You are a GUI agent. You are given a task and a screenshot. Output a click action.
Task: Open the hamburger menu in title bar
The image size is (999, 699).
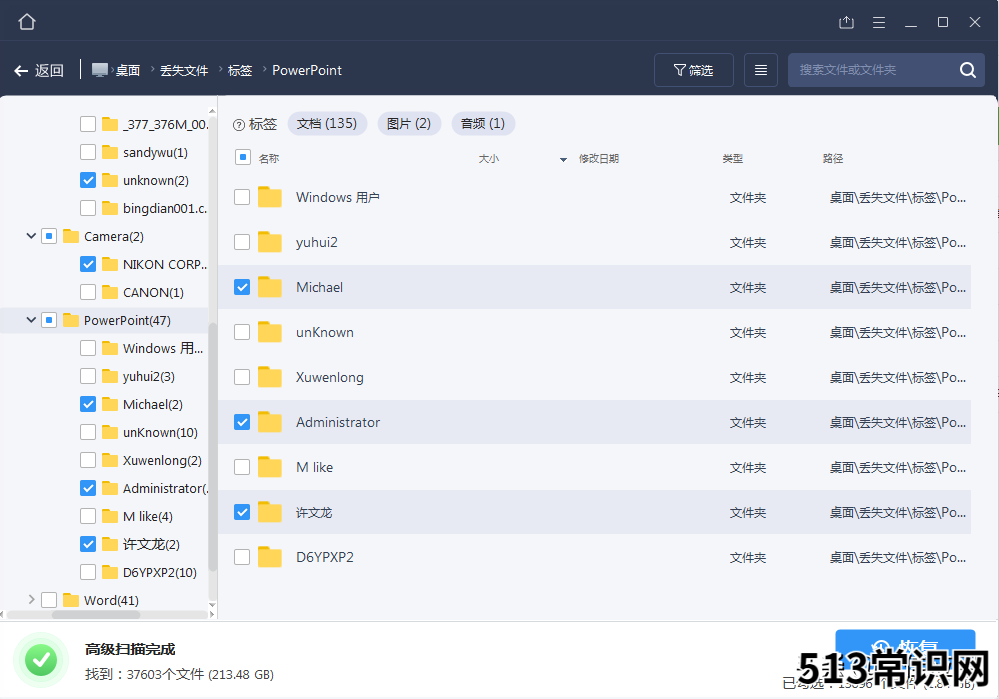click(x=879, y=22)
